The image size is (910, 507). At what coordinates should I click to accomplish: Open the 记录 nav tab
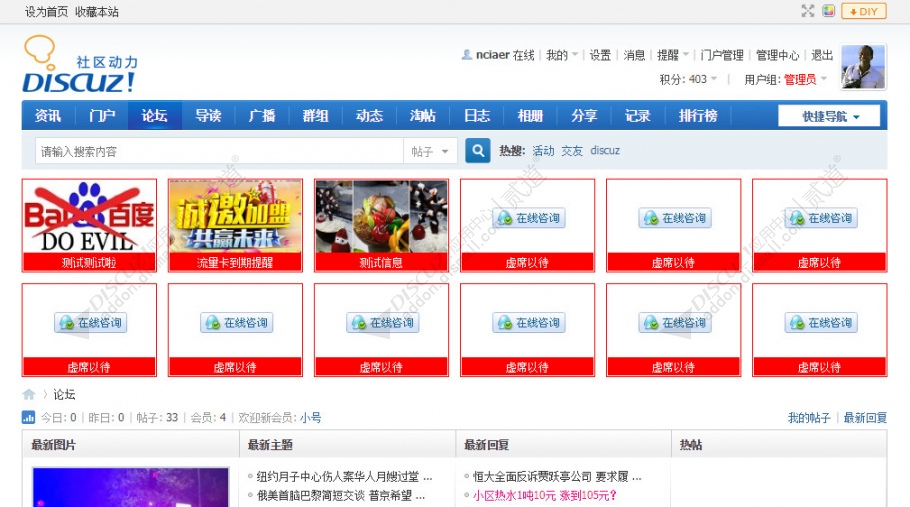(x=637, y=115)
